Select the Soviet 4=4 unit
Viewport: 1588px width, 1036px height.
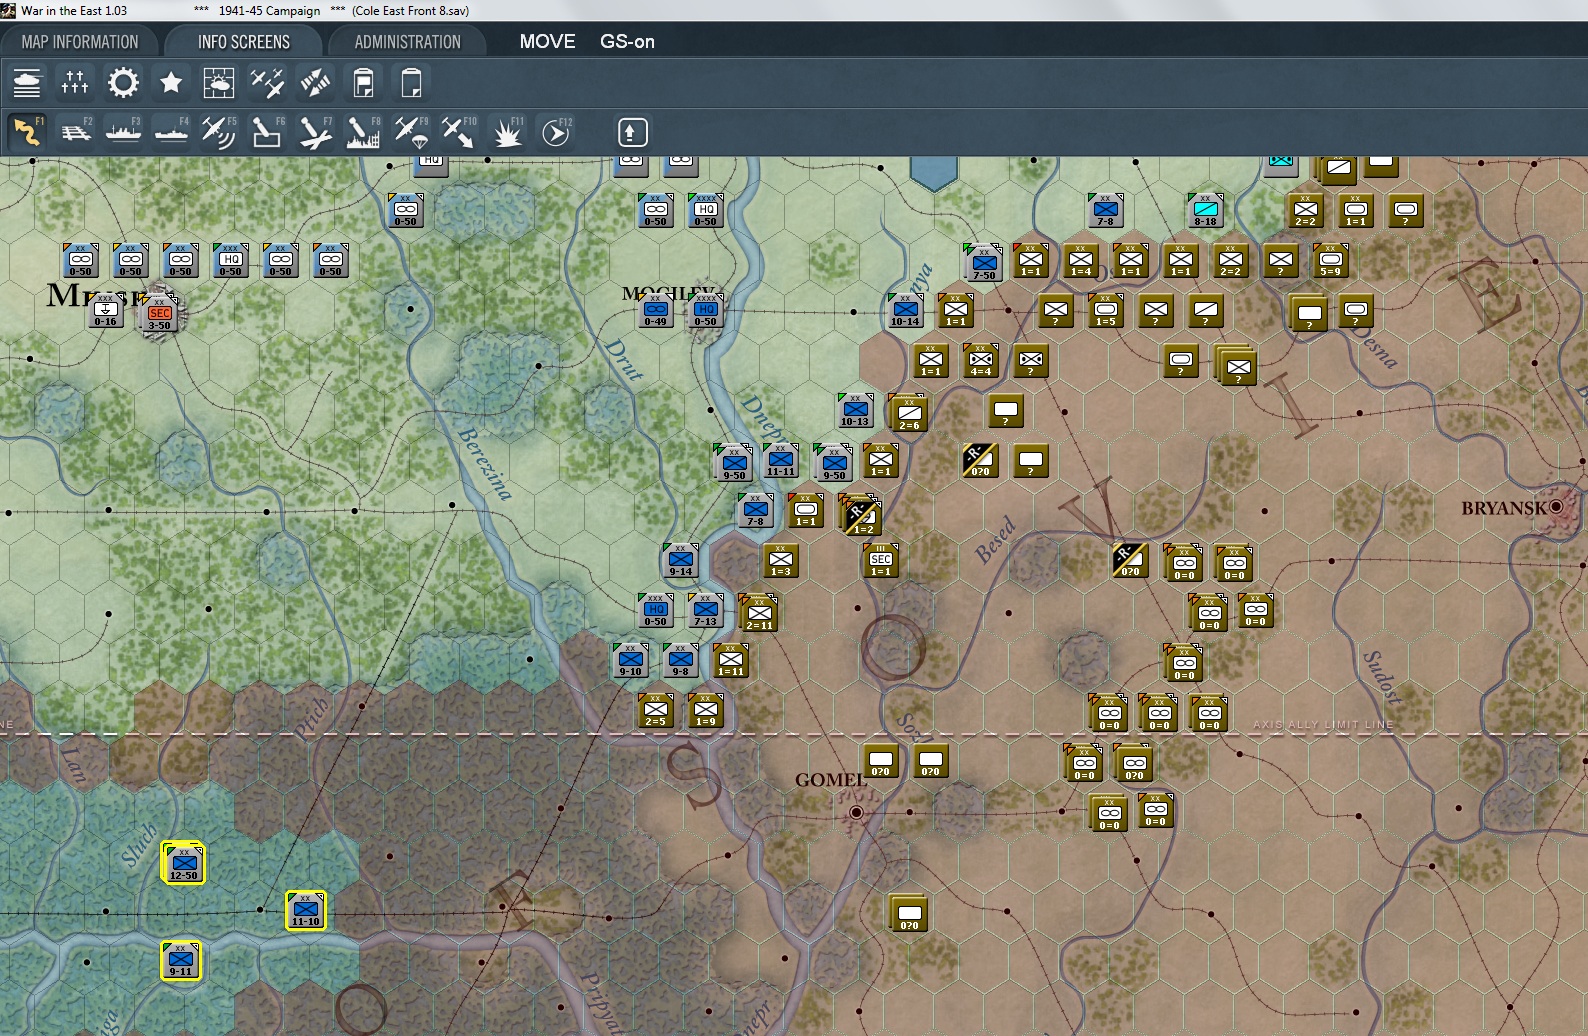pyautogui.click(x=980, y=360)
